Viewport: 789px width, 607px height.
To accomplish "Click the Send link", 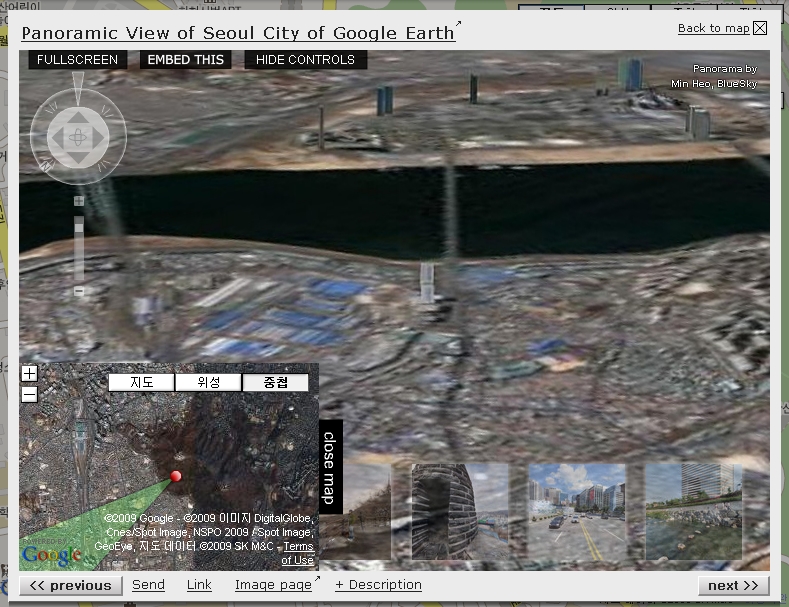I will tap(148, 585).
